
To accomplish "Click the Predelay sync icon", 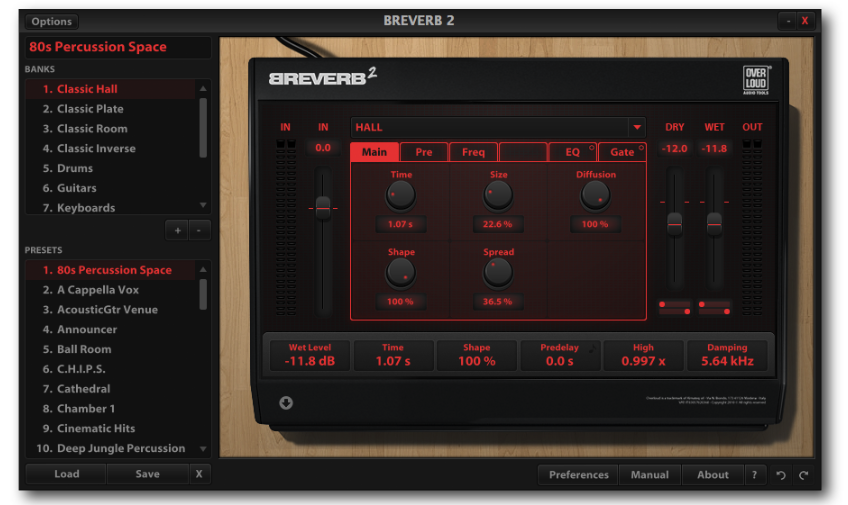I will (x=592, y=349).
